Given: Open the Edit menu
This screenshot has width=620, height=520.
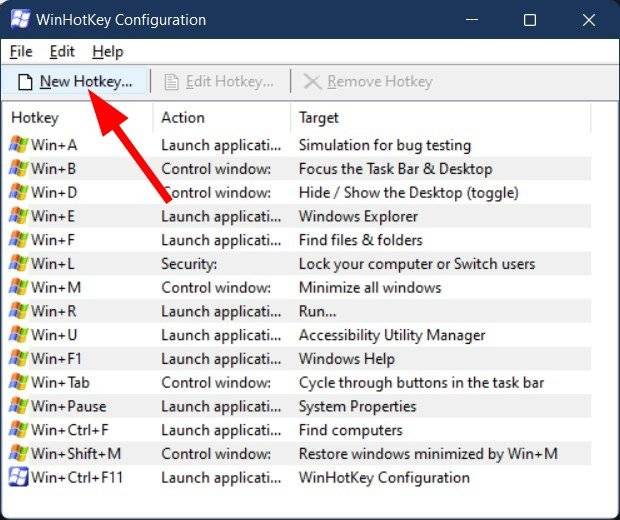Looking at the screenshot, I should tap(62, 51).
